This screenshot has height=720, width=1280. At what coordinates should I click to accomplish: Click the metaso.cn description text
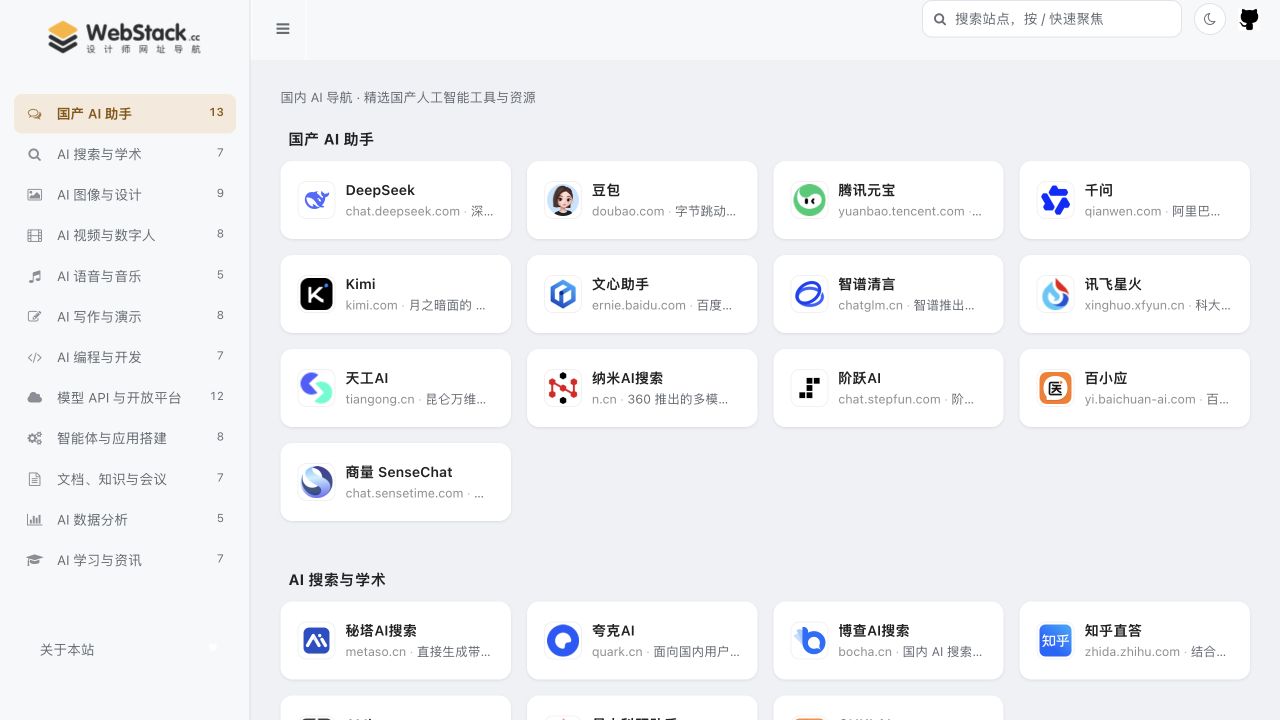tap(419, 652)
